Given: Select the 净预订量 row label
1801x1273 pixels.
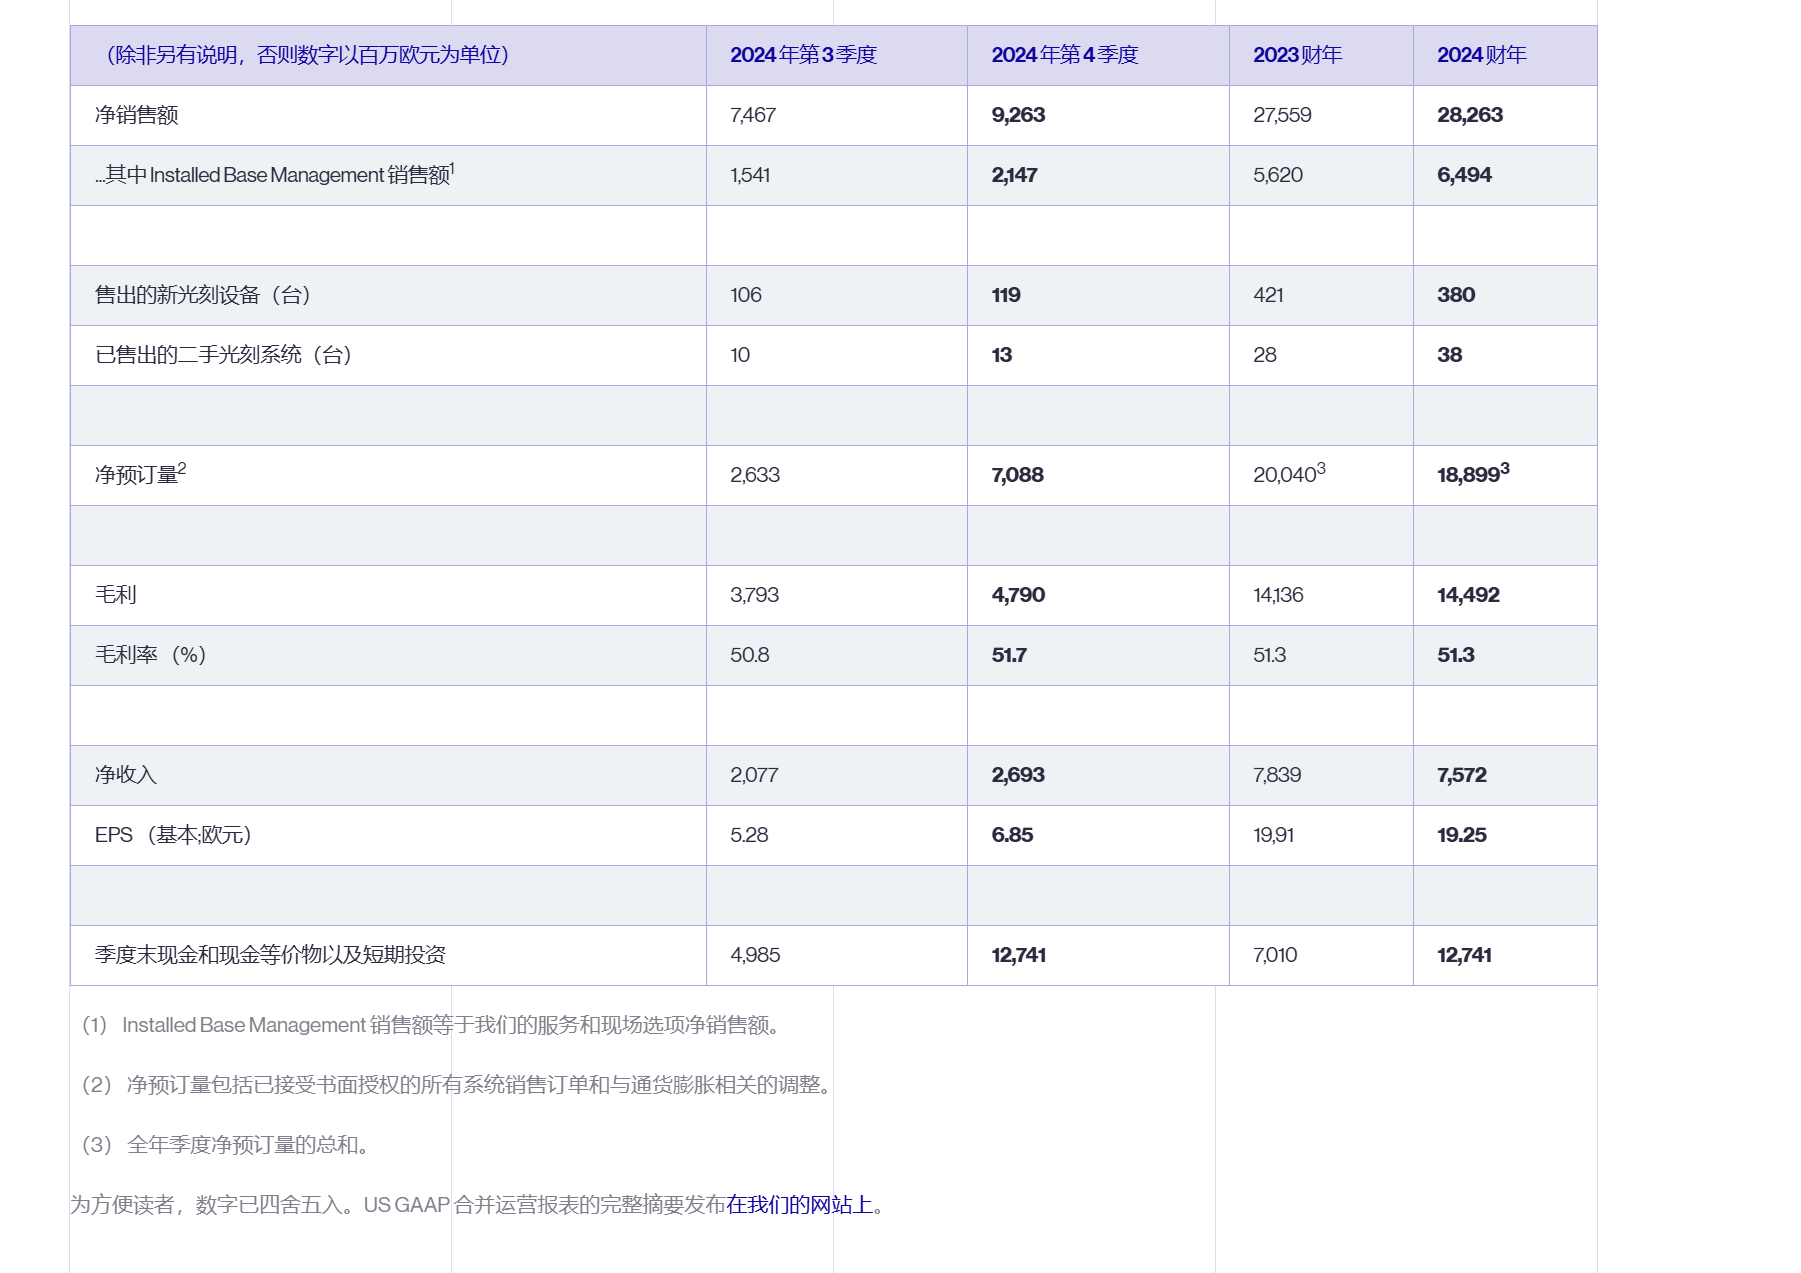Looking at the screenshot, I should click(140, 473).
